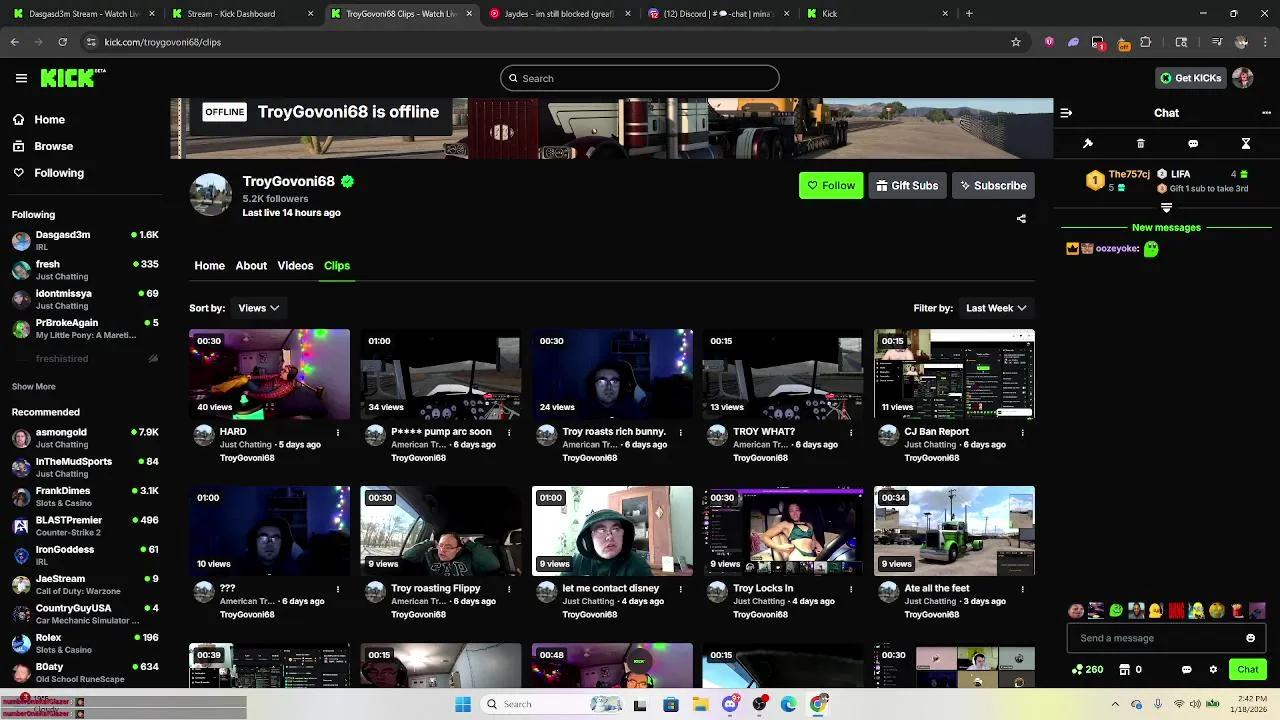The height and width of the screenshot is (720, 1280).
Task: Click the 260 channel points icon
Action: tap(1087, 670)
